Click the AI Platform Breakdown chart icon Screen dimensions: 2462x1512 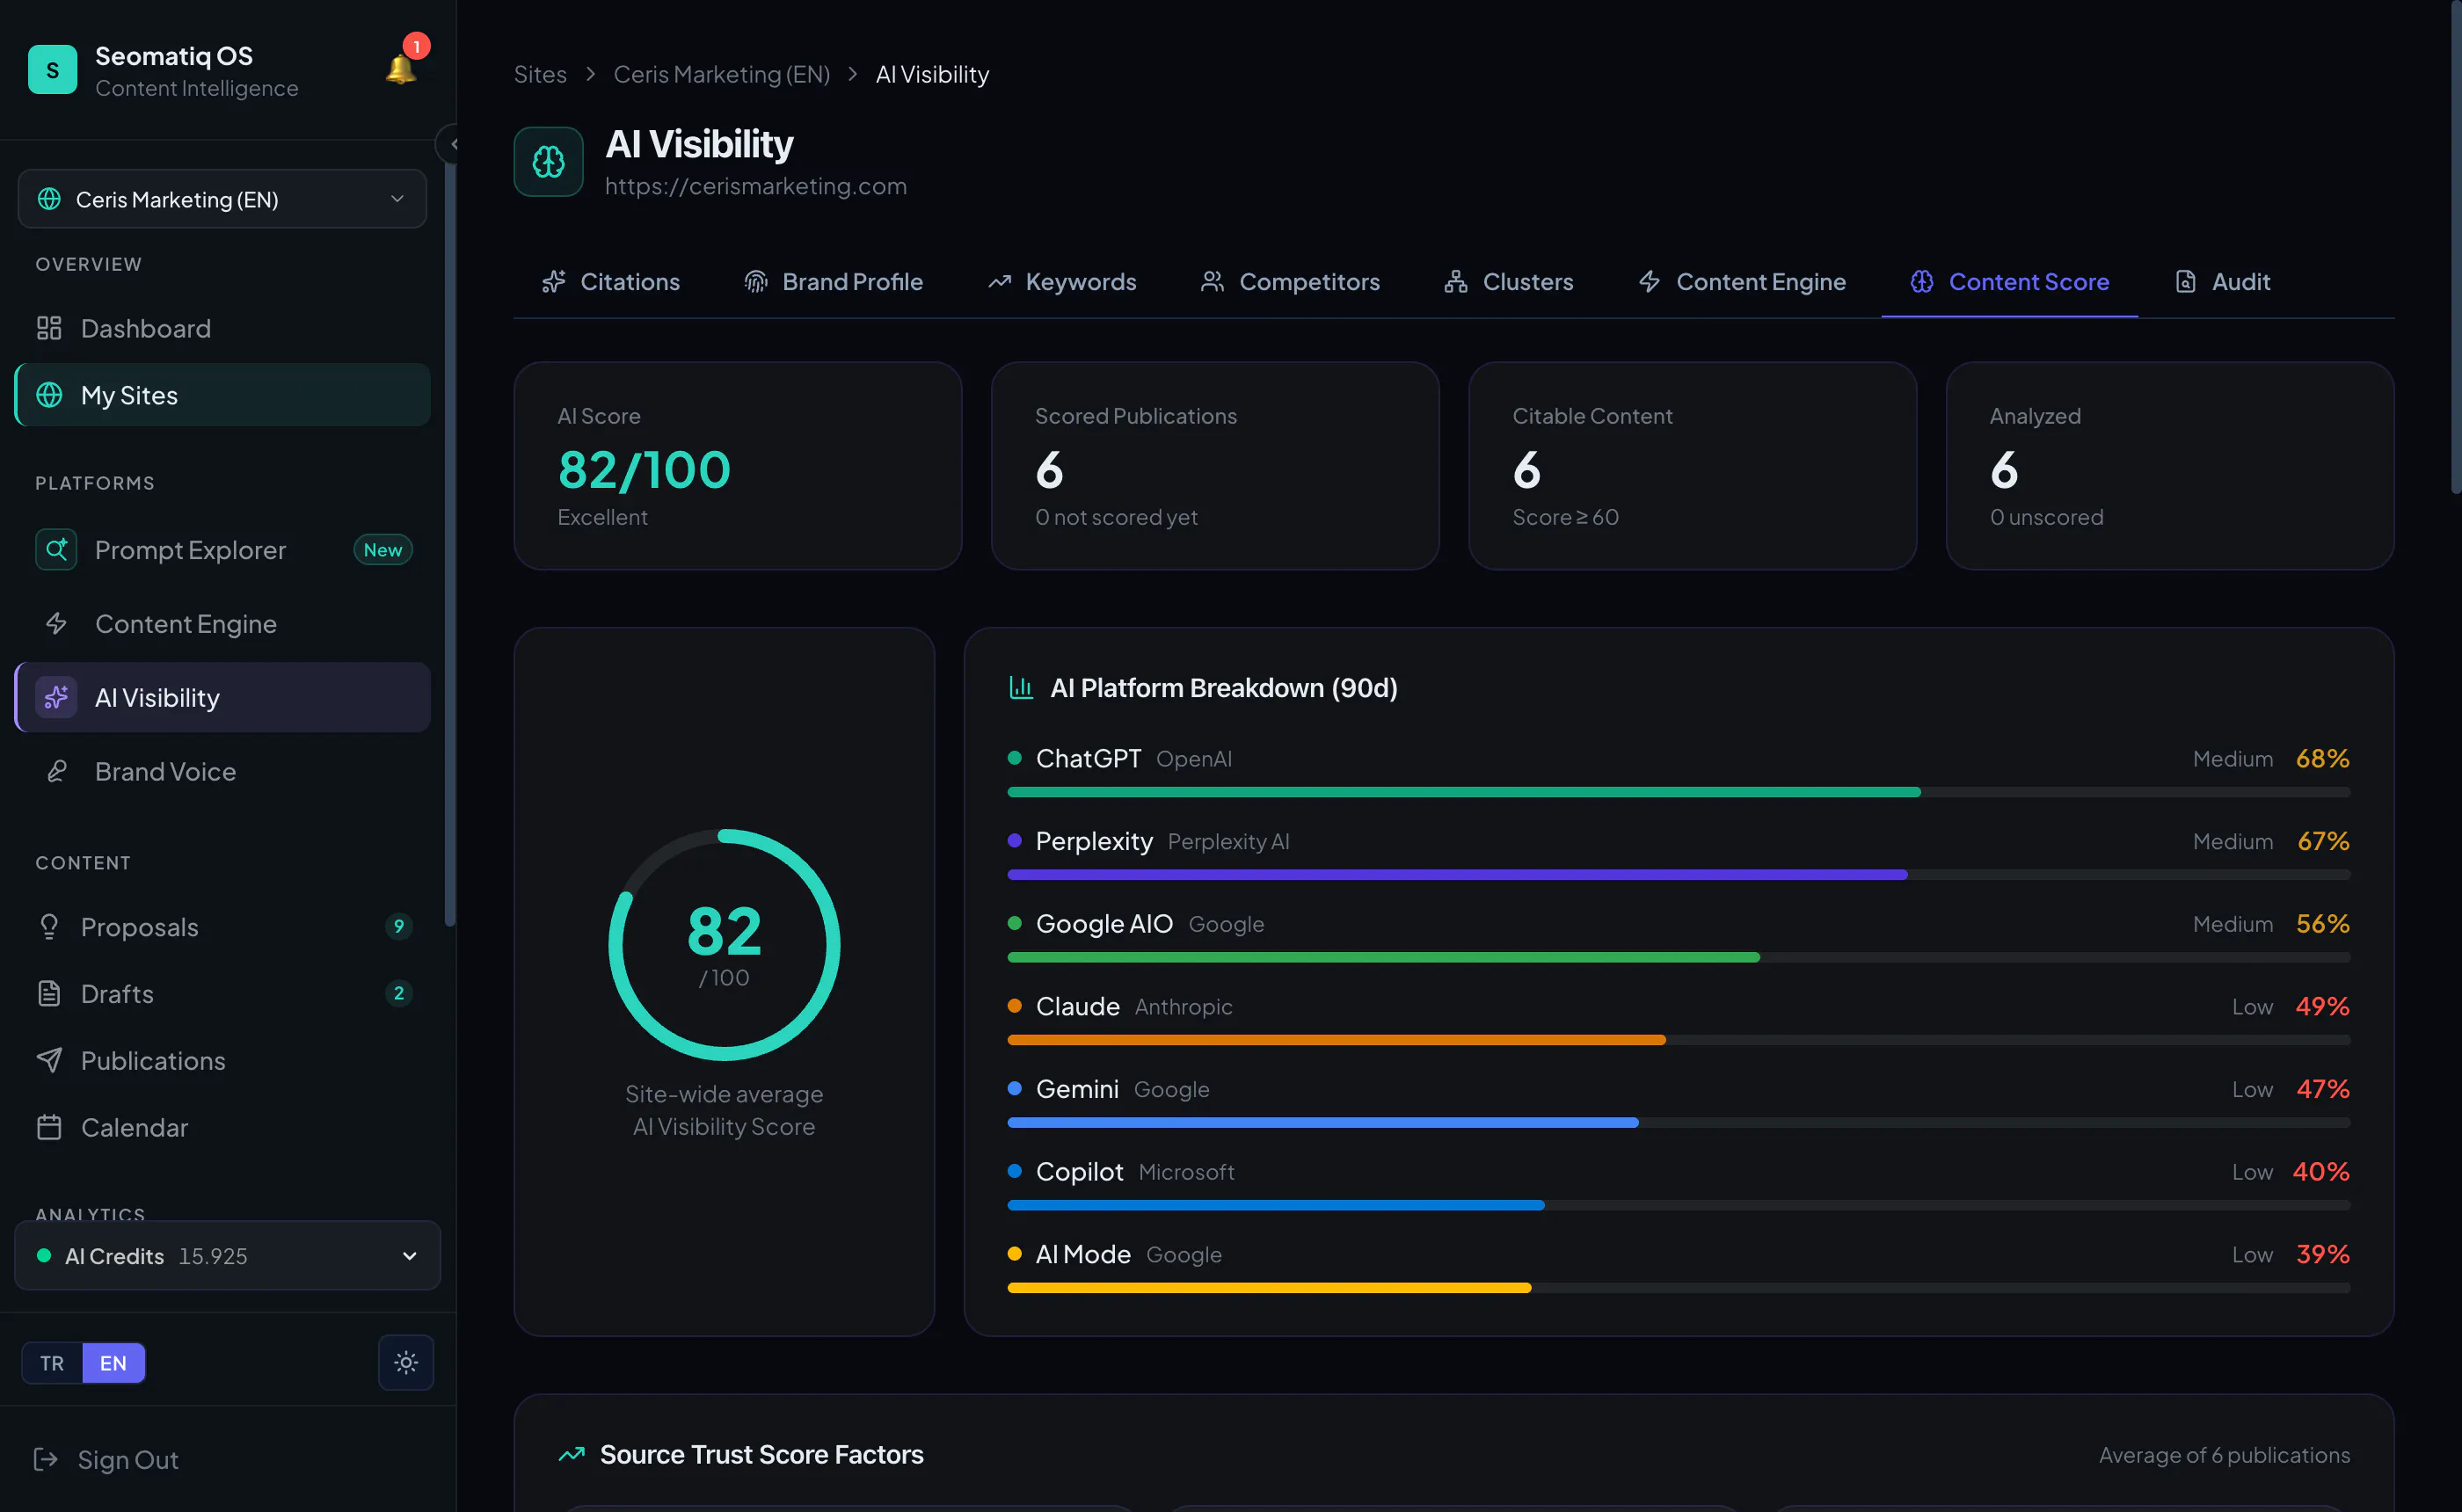click(1021, 687)
